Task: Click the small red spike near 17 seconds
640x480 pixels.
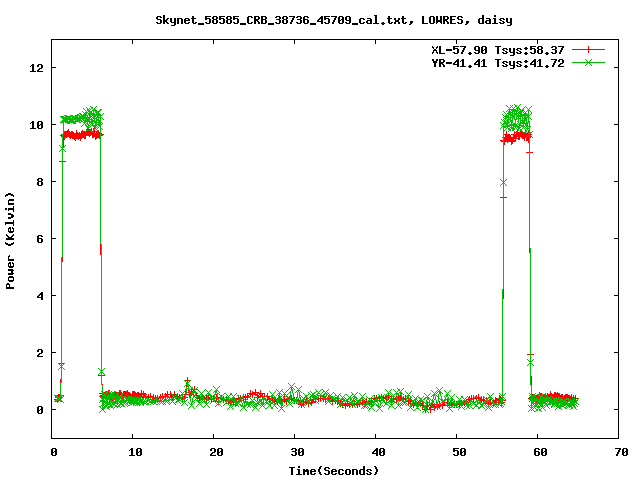Action: click(187, 381)
